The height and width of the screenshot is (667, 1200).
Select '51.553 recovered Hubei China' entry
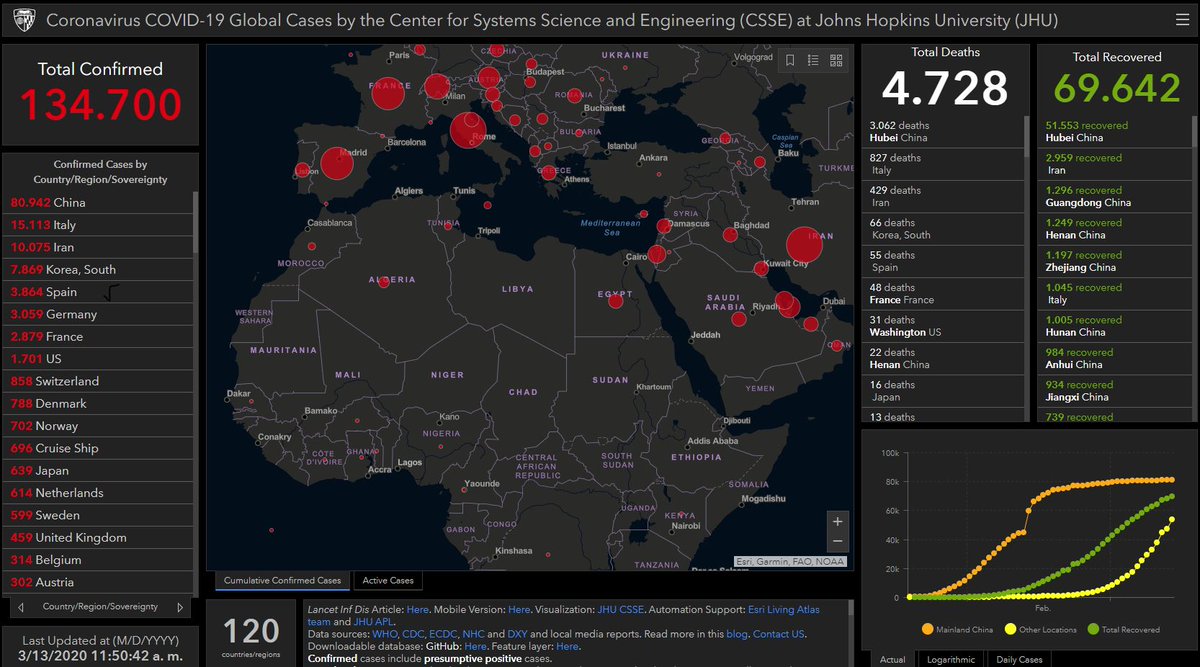point(1115,131)
